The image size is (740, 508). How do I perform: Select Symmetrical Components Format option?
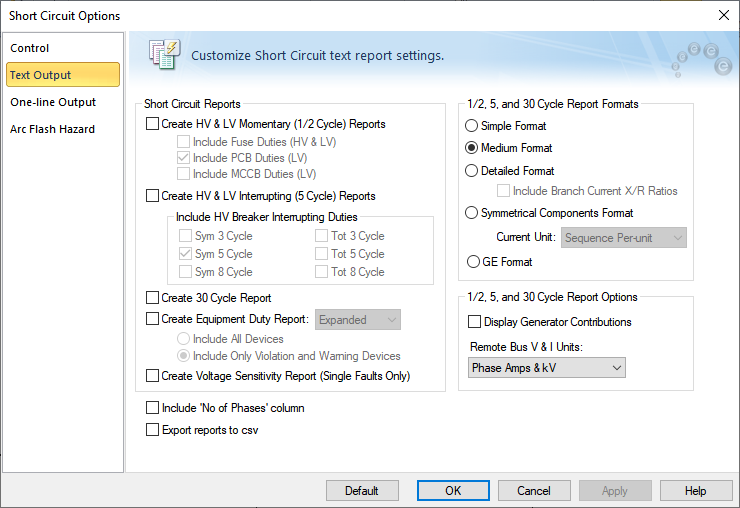tap(472, 213)
